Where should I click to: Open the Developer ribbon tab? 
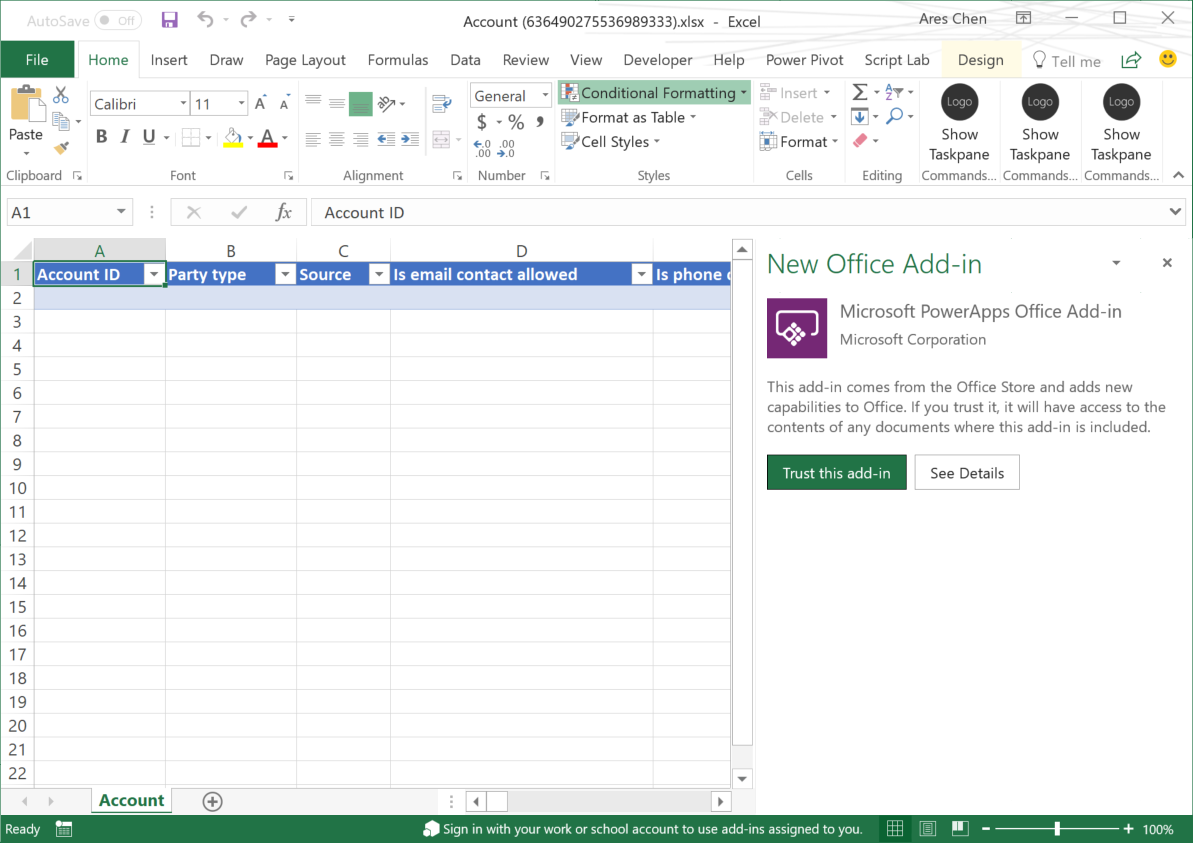click(658, 60)
